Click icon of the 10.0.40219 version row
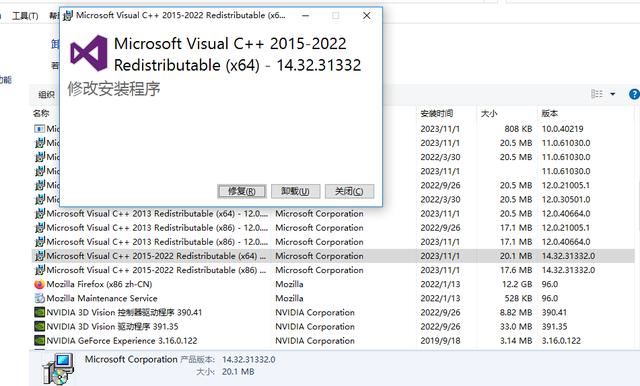The width and height of the screenshot is (640, 386). 39,129
